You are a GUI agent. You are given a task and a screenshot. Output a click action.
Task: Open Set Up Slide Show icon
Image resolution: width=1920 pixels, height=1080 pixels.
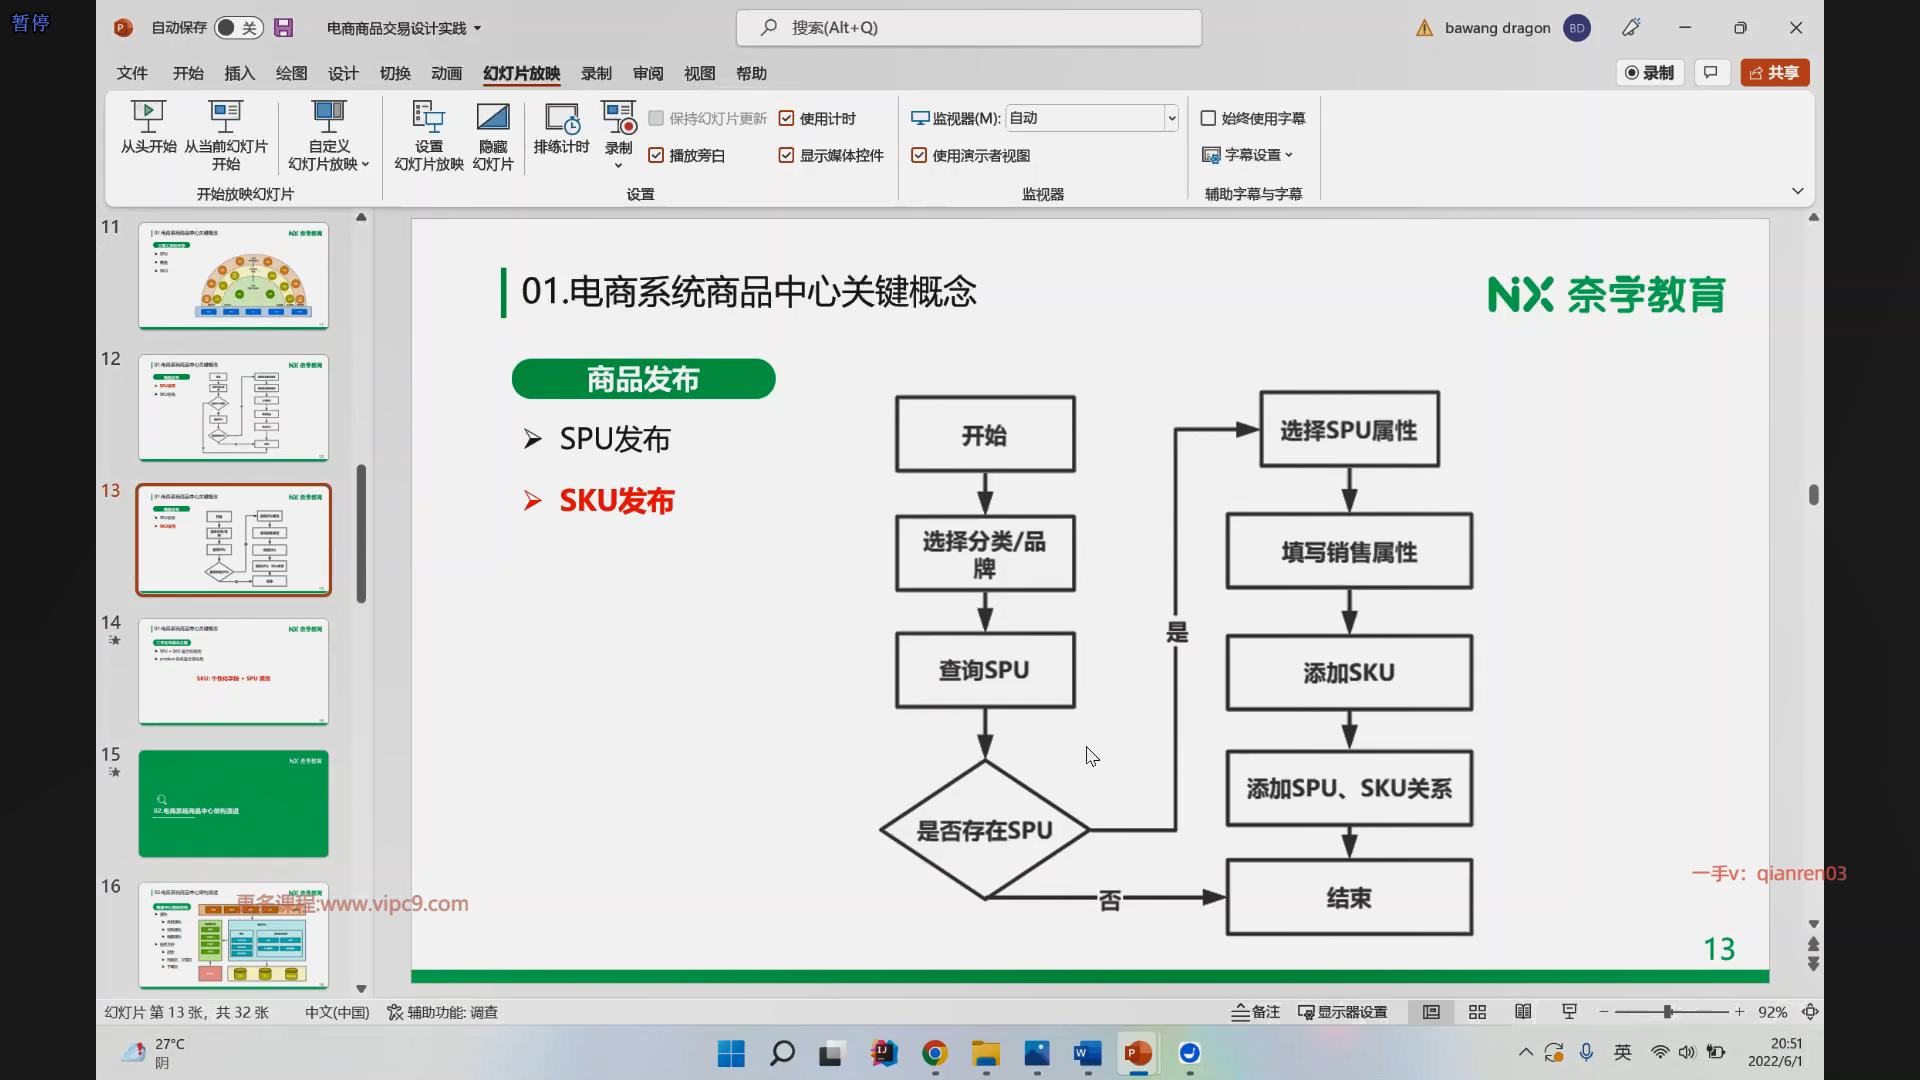(x=428, y=118)
